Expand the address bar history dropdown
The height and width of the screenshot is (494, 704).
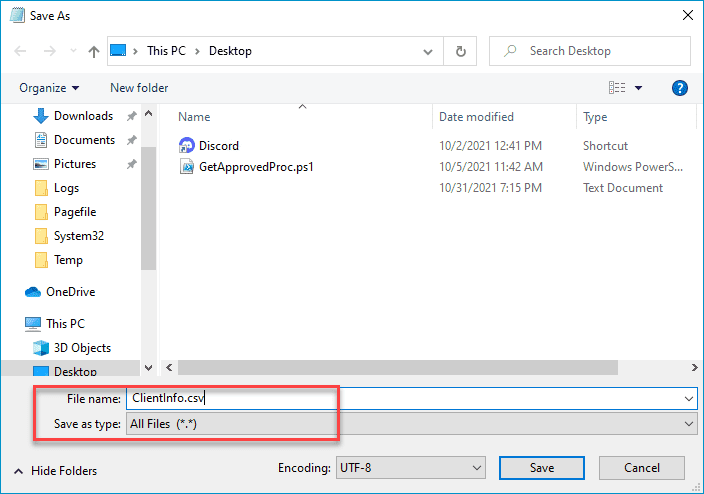pos(428,52)
